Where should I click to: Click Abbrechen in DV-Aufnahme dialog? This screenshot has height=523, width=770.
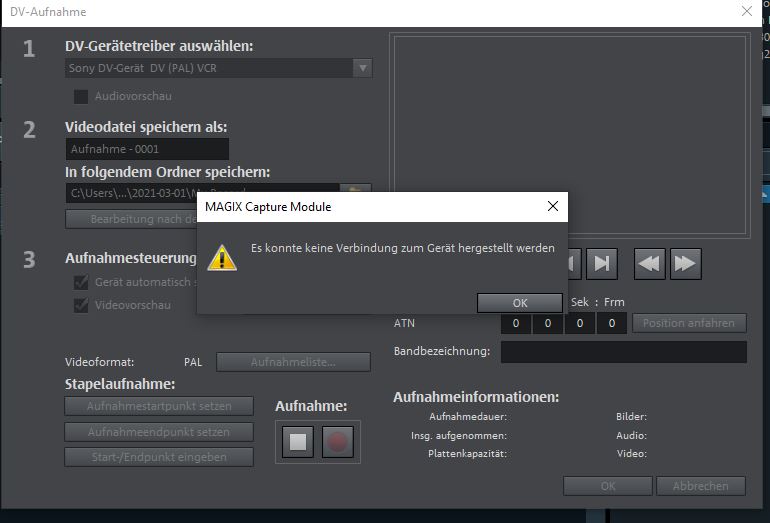[x=701, y=486]
